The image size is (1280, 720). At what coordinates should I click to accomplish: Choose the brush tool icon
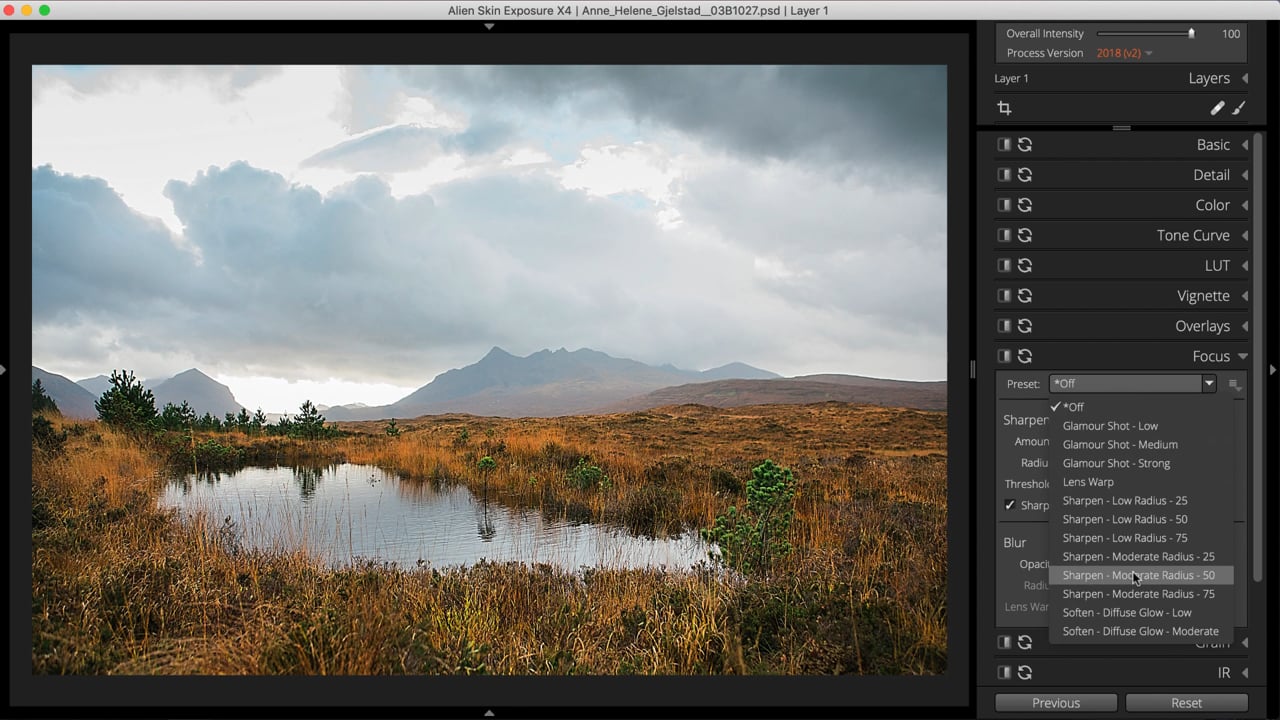point(1238,108)
